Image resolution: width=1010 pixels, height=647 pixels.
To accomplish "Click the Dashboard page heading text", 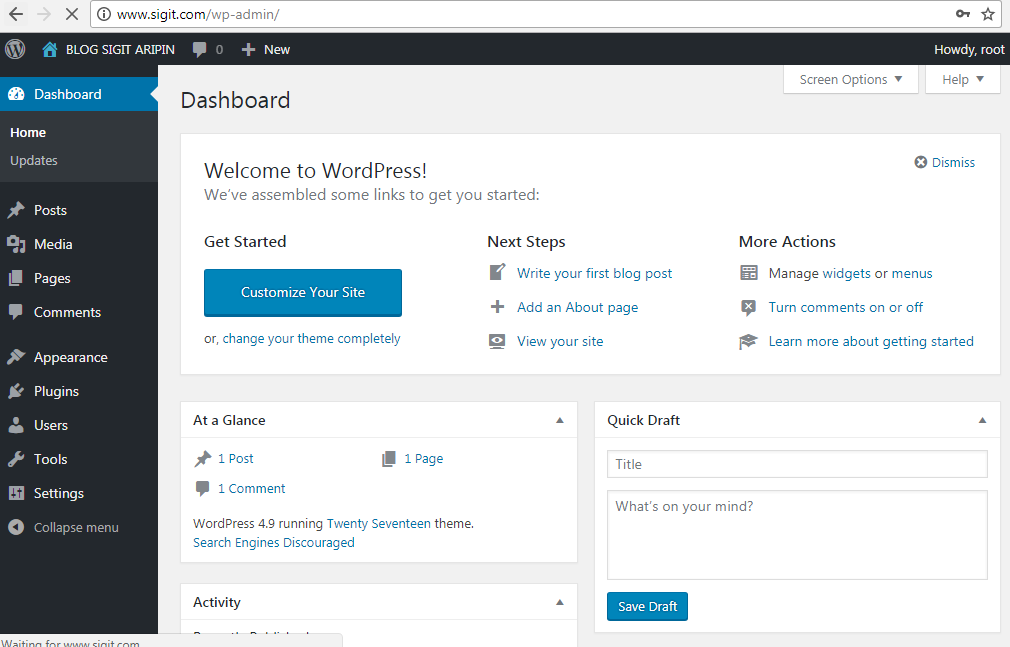I will tap(235, 101).
